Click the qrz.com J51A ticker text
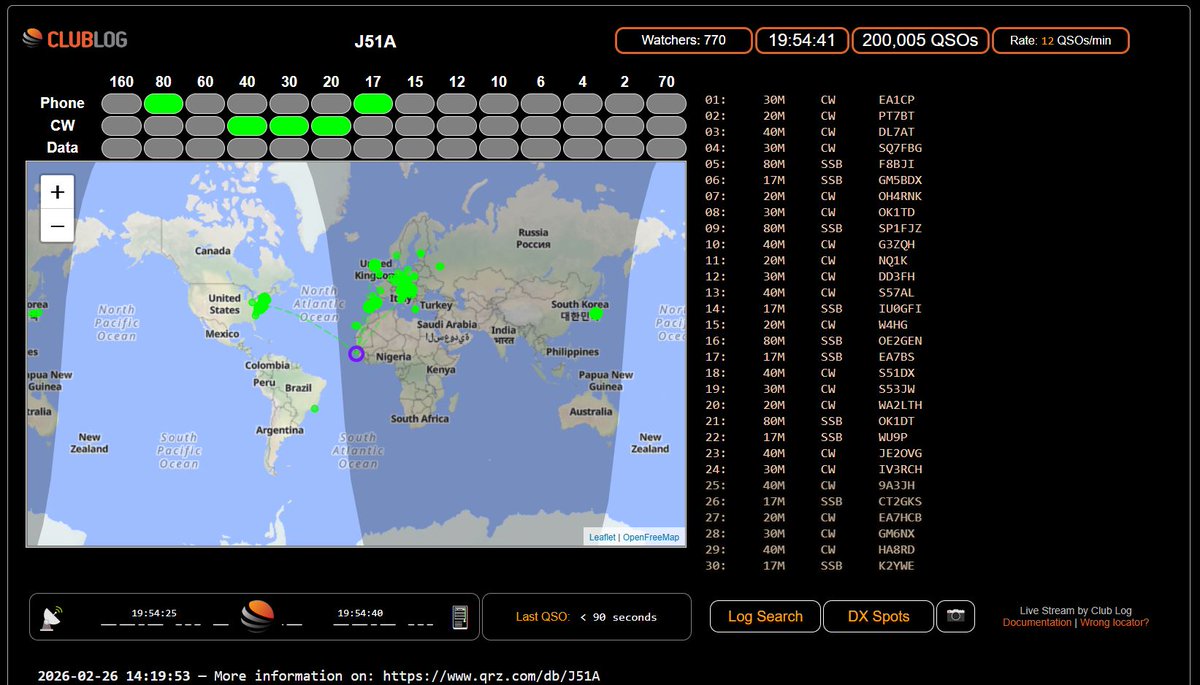 tap(319, 676)
